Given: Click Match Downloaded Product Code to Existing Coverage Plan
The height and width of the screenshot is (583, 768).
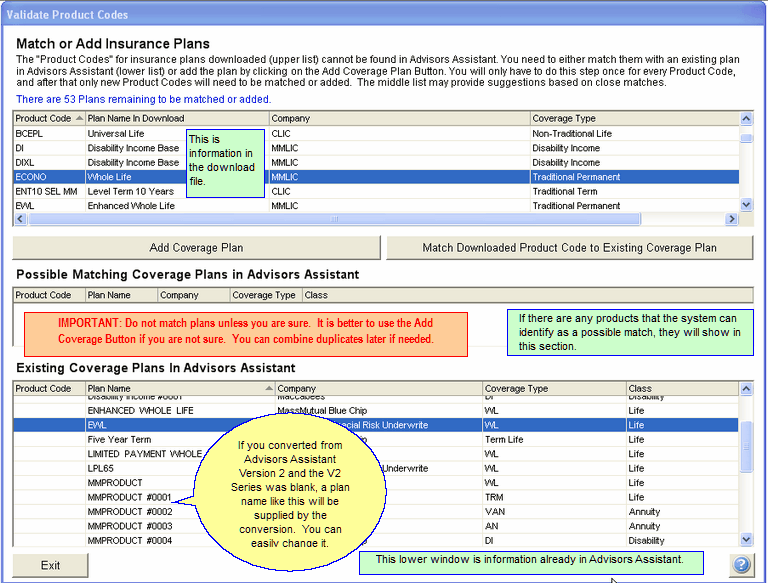Looking at the screenshot, I should click(x=569, y=248).
